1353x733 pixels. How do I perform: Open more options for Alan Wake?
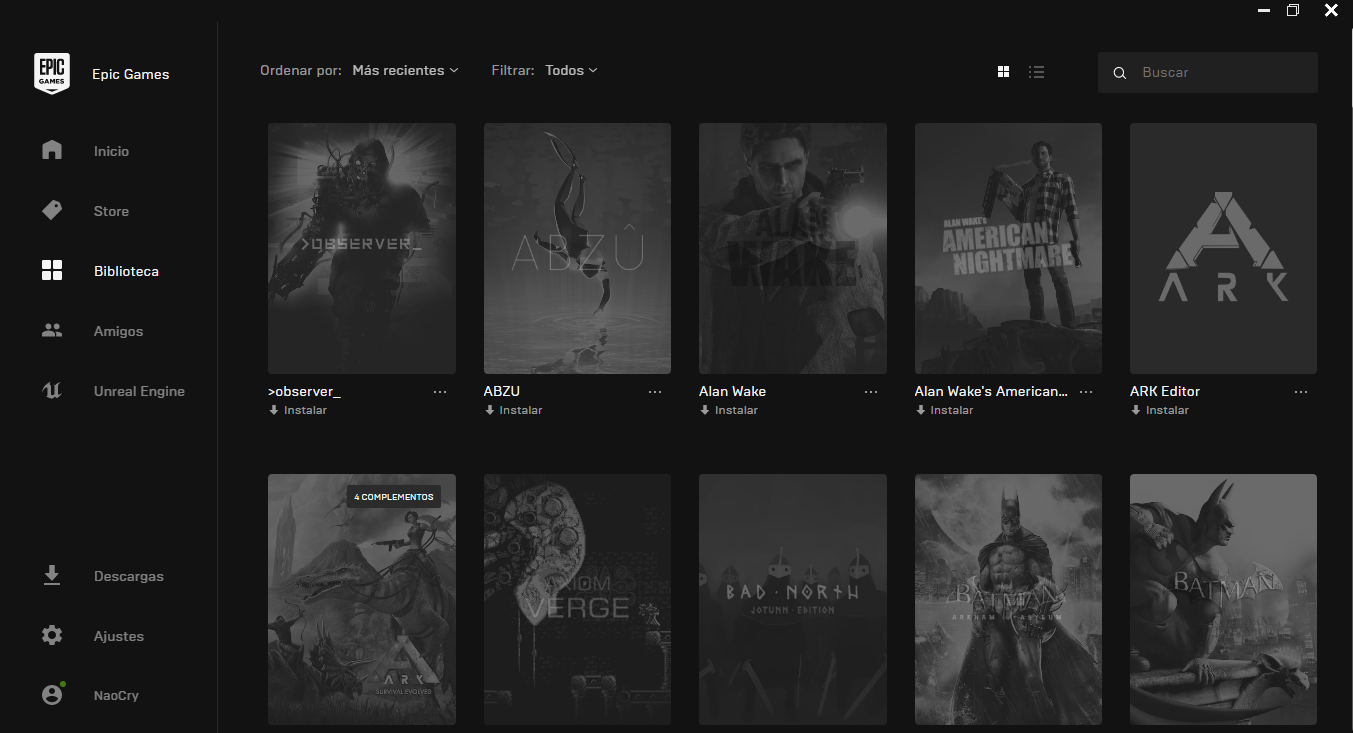(x=871, y=392)
